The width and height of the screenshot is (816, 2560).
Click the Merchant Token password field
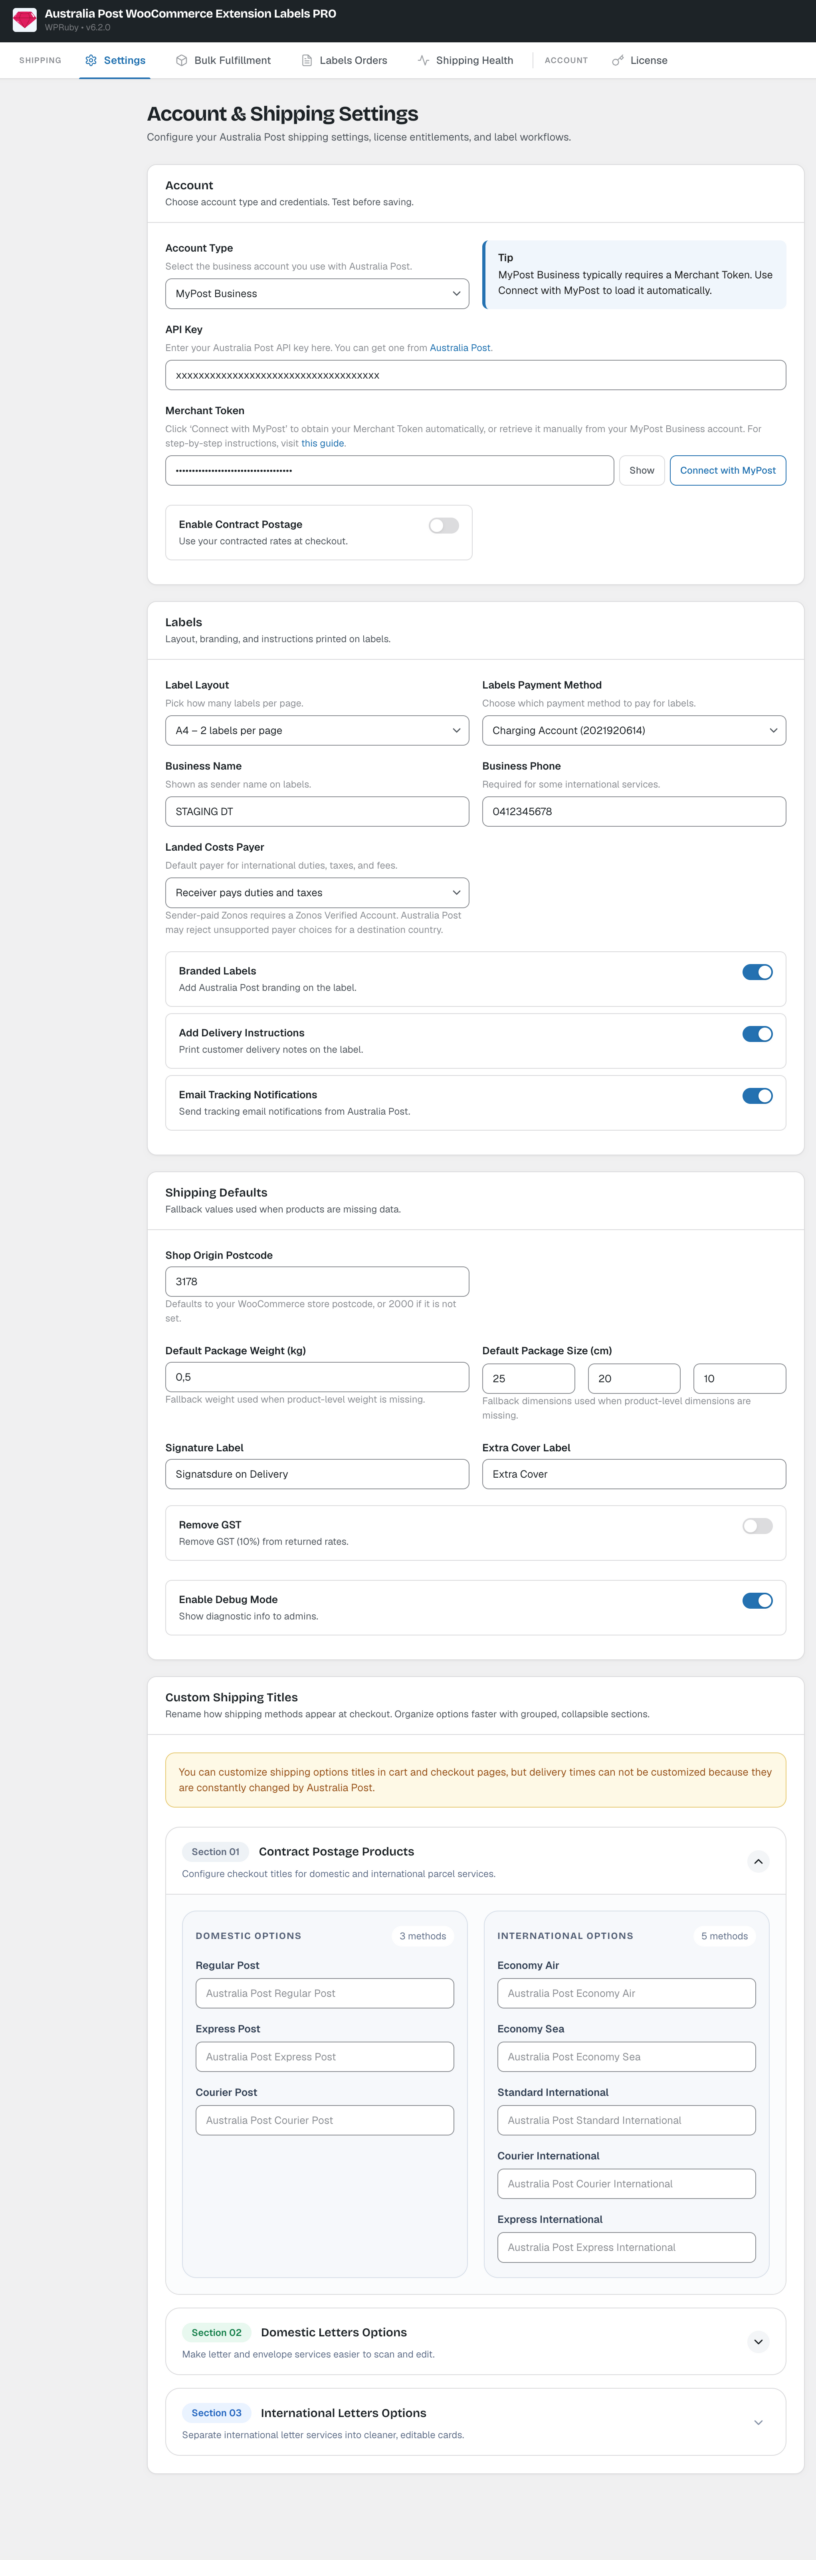tap(389, 471)
